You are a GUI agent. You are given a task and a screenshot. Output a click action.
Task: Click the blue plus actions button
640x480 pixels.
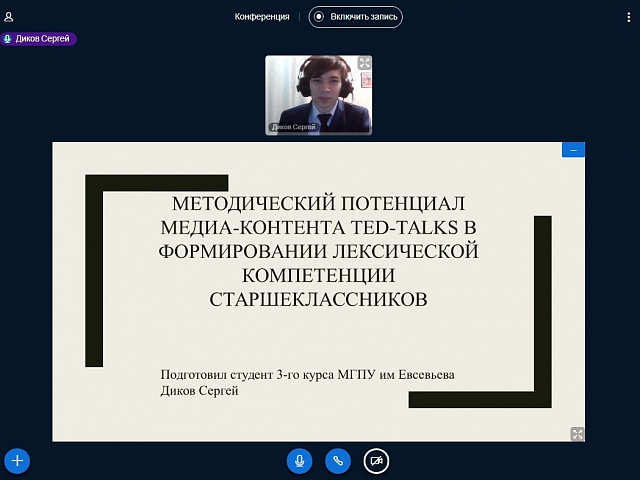pos(17,461)
